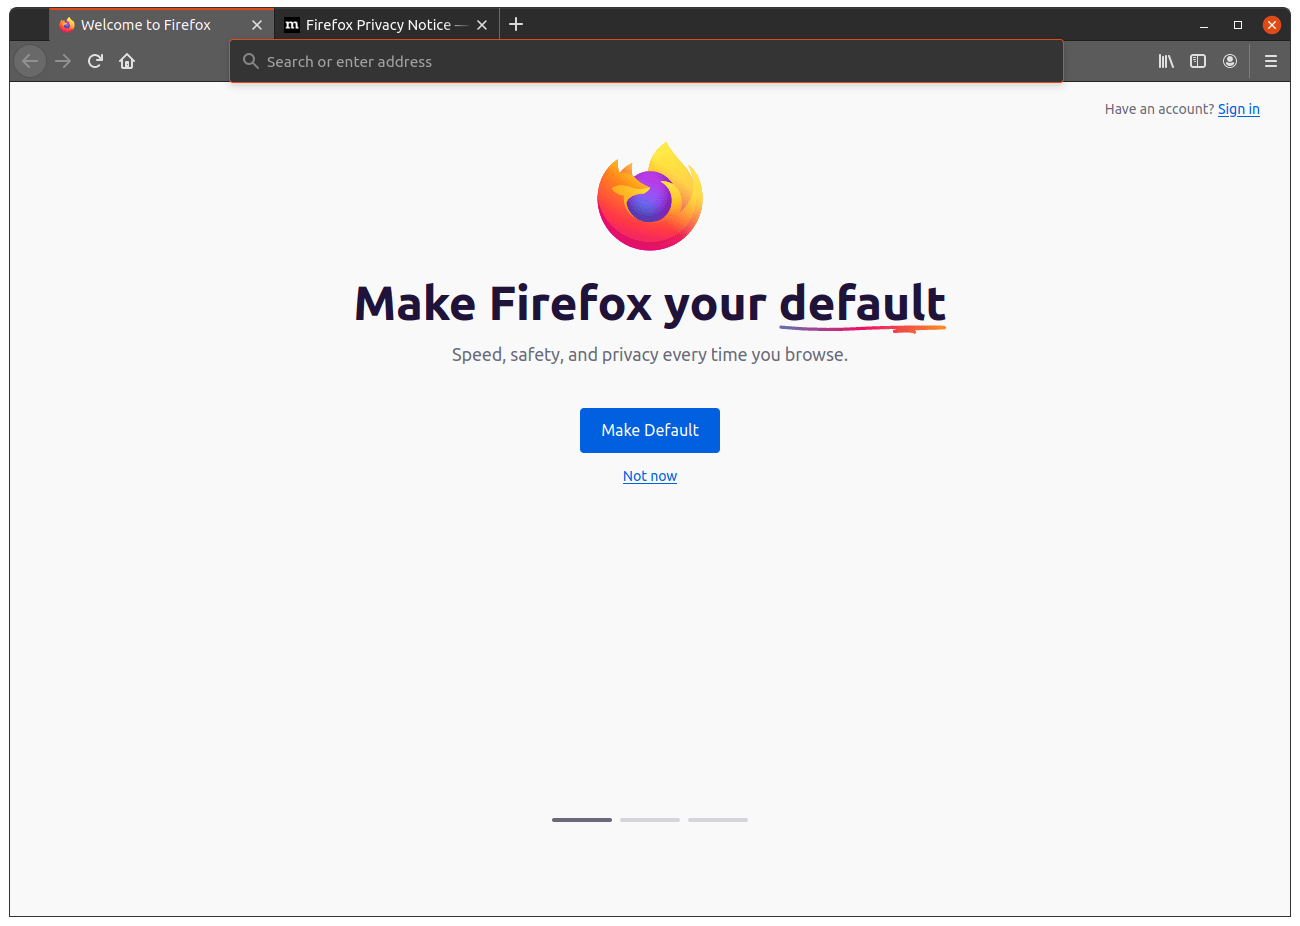This screenshot has width=1300, height=926.
Task: Switch to Welcome to Firefox tab
Action: [161, 25]
